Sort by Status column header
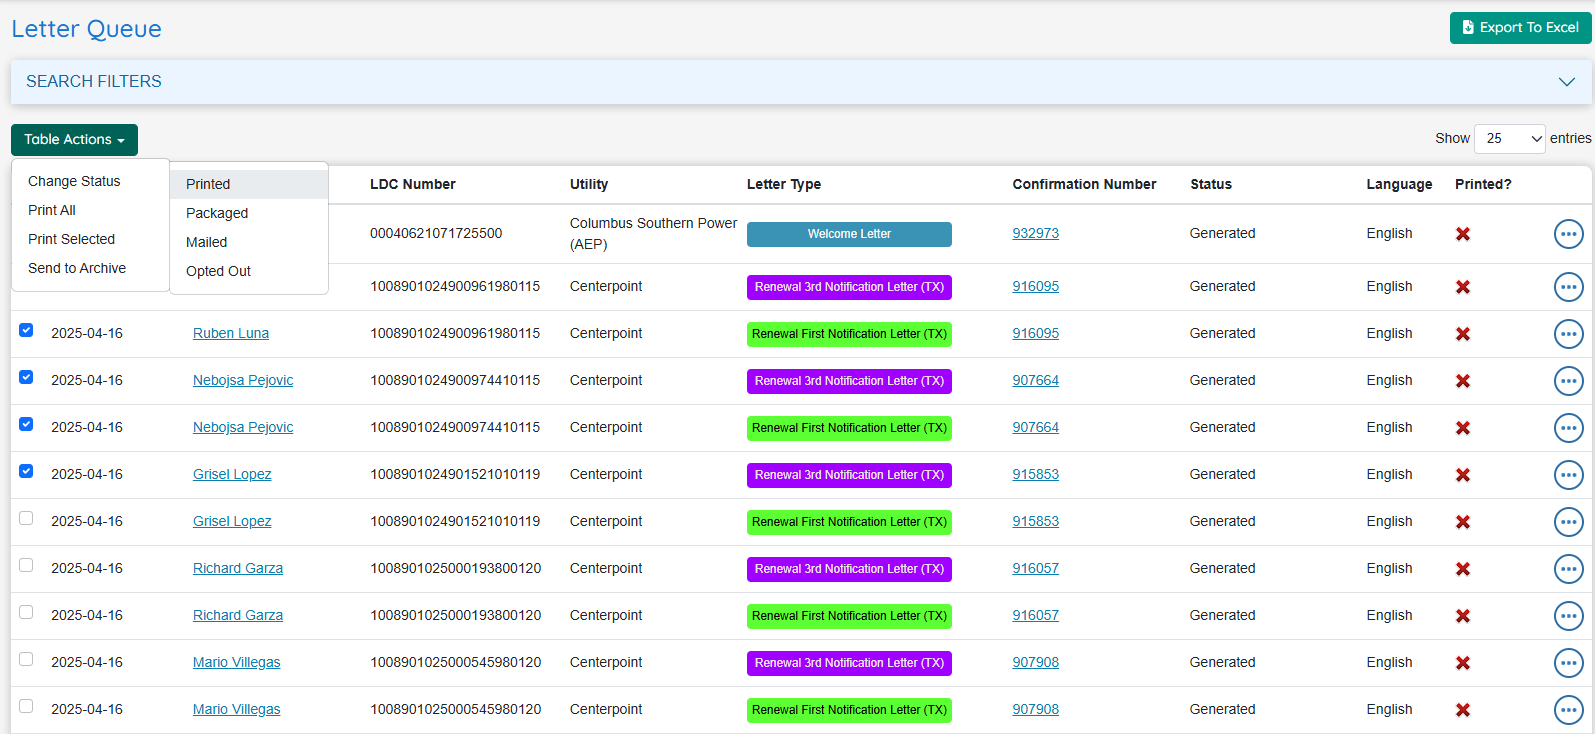Image resolution: width=1595 pixels, height=734 pixels. point(1211,184)
